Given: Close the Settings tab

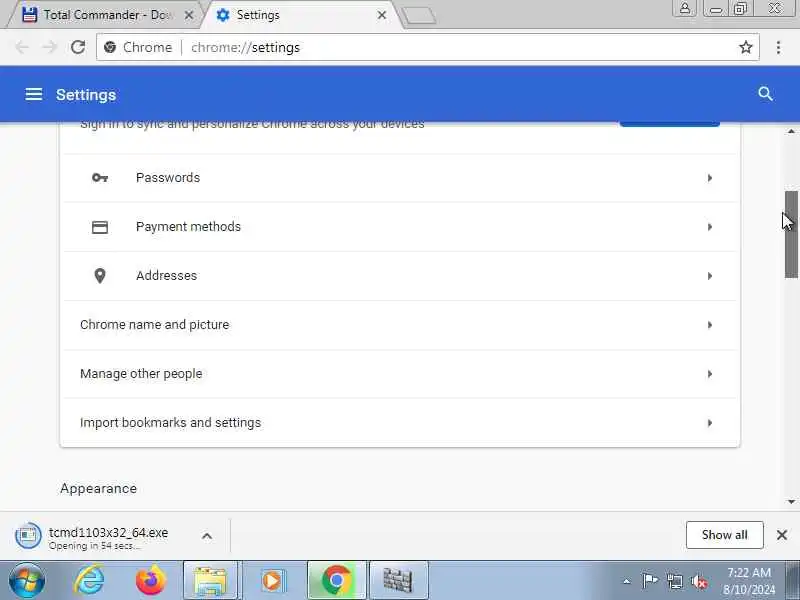Looking at the screenshot, I should pos(382,15).
